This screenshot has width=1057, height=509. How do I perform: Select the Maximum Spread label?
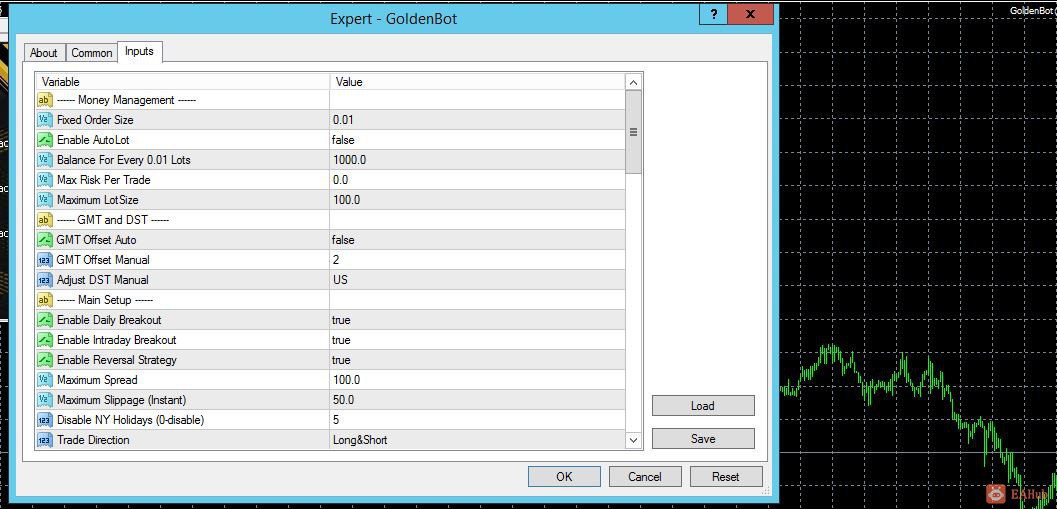tap(97, 380)
